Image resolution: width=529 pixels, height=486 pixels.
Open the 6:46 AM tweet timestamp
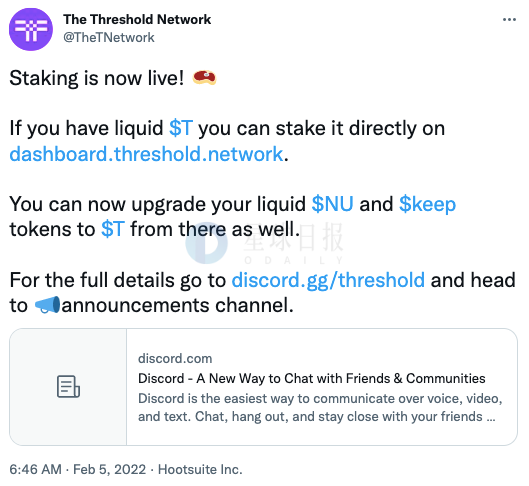(x=35, y=469)
